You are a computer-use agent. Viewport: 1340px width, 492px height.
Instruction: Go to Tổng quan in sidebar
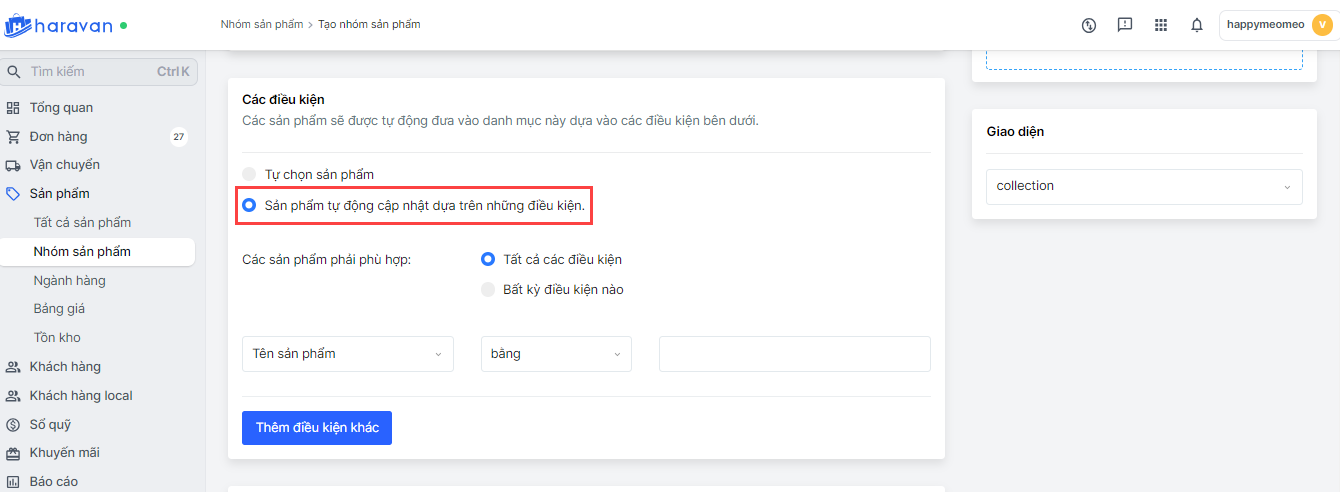61,108
